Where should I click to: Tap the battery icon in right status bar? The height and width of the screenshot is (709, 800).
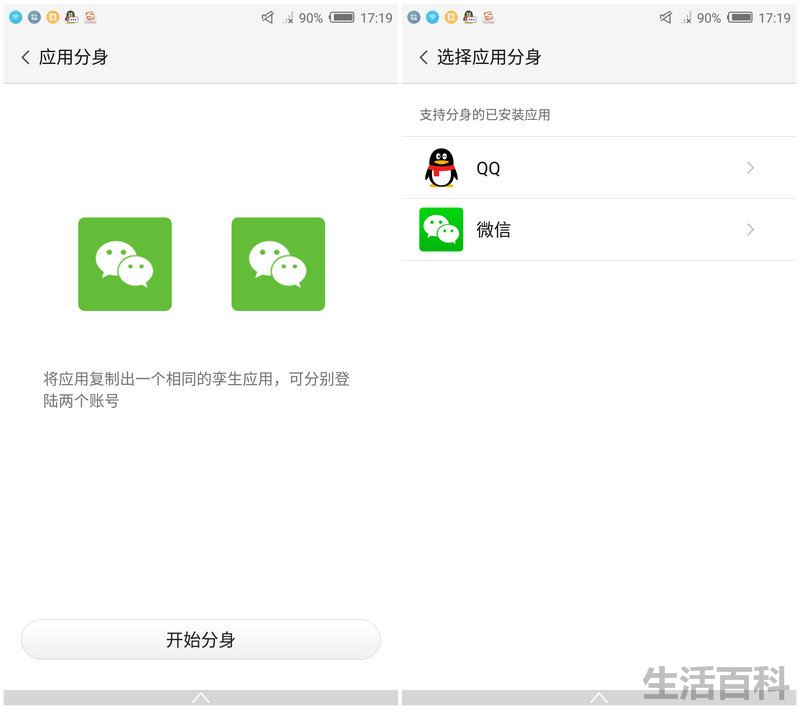pos(740,18)
